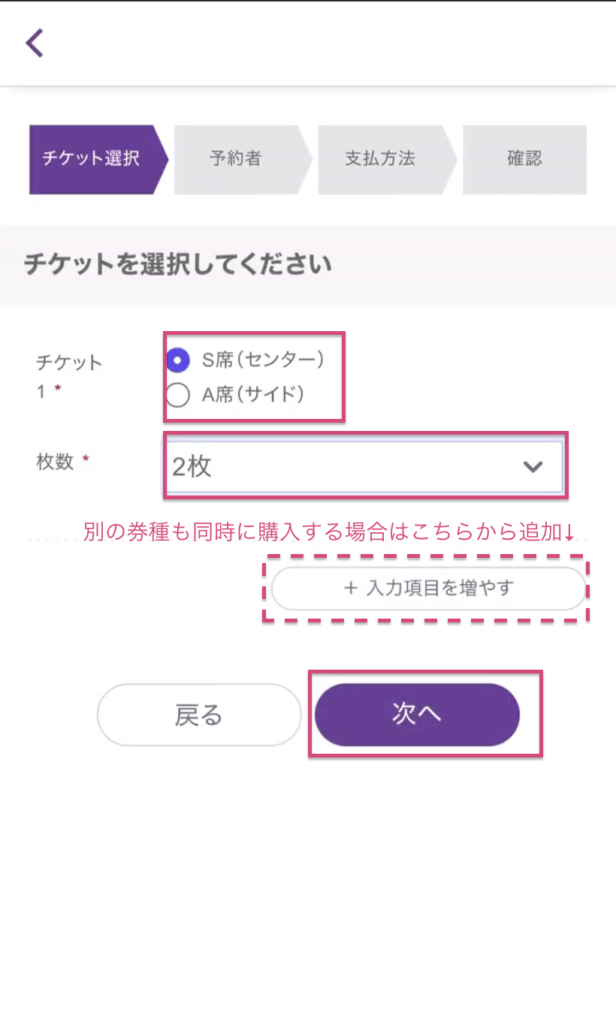Click the チケットを選択してください heading
Viewport: 616px width, 1024px height.
point(177,265)
